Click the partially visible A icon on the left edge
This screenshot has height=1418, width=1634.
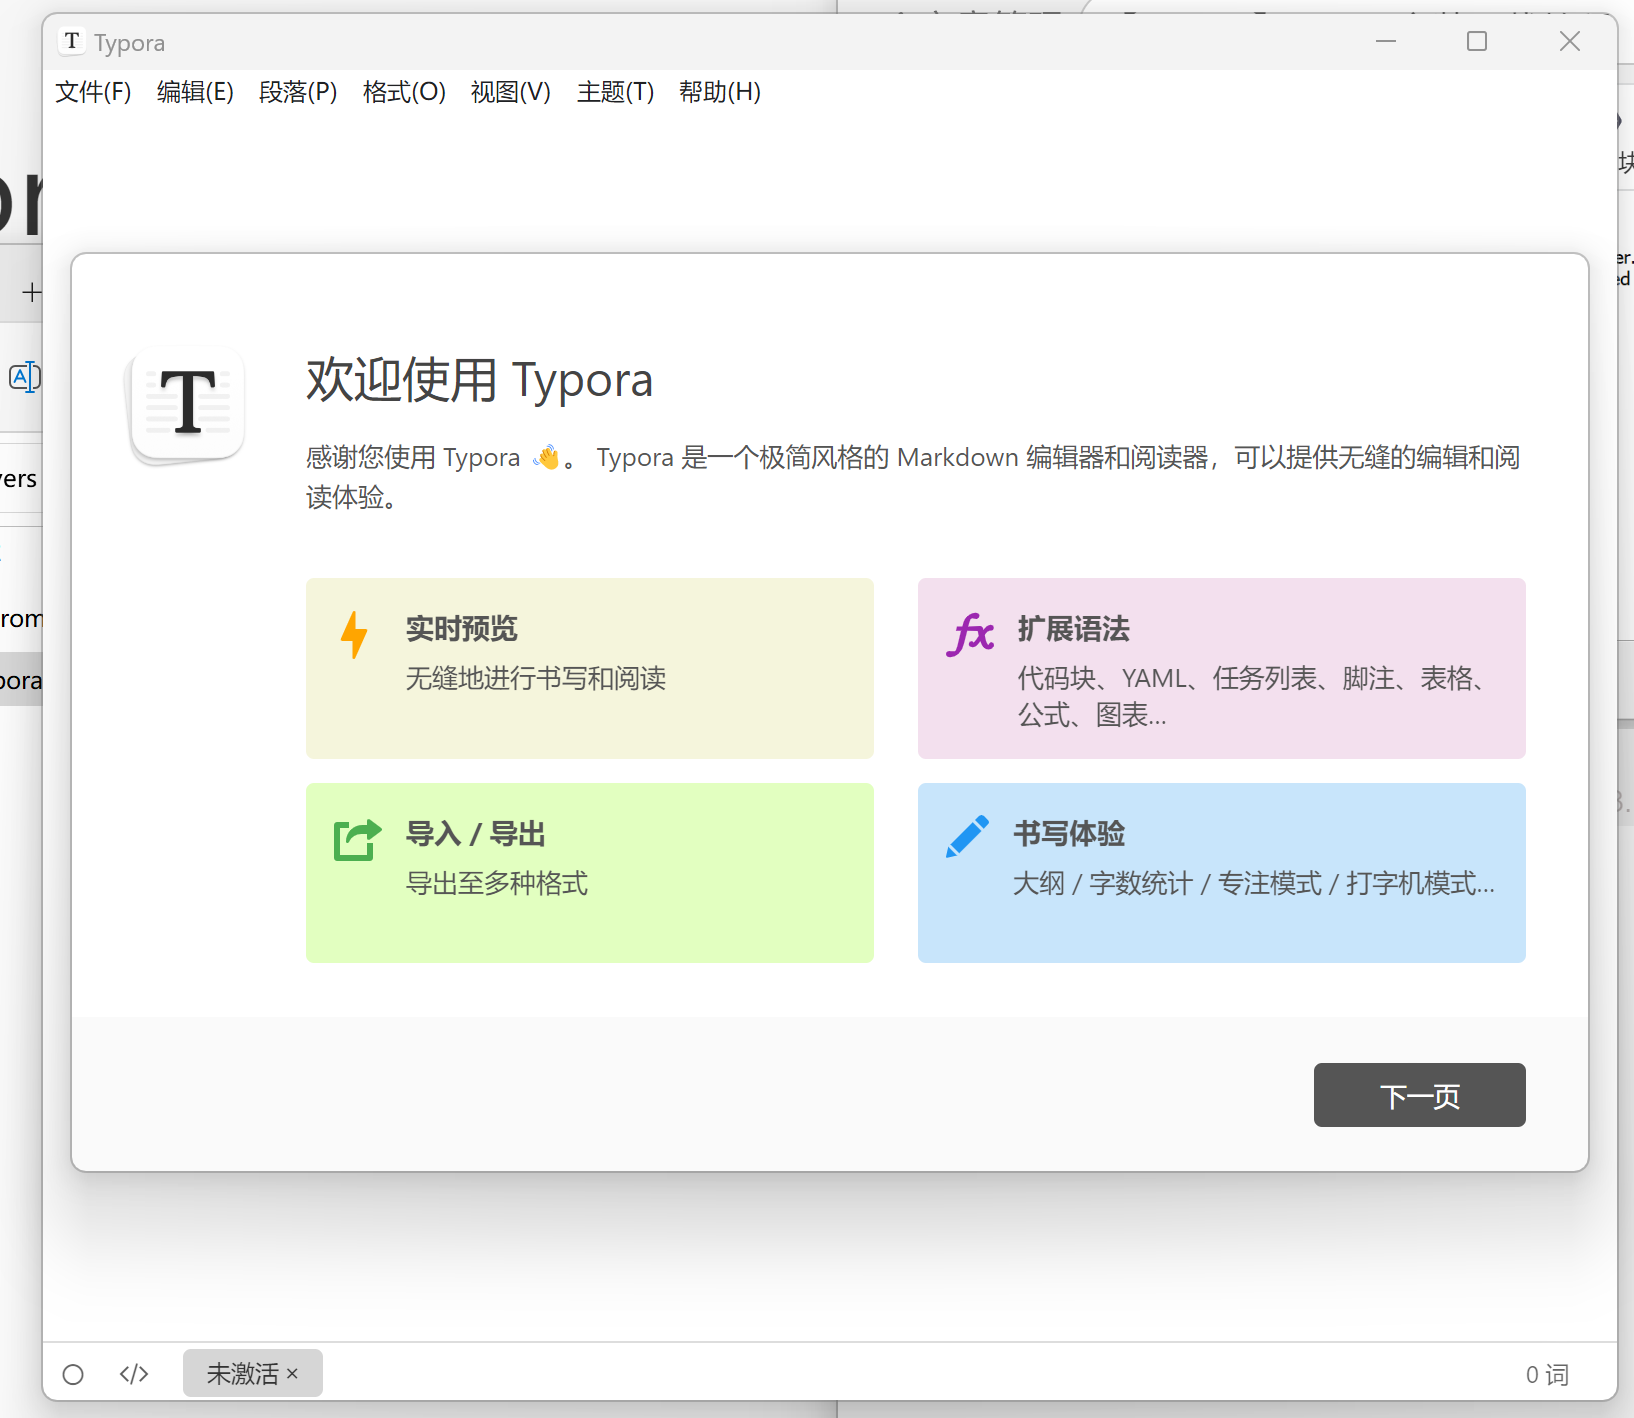tap(24, 377)
